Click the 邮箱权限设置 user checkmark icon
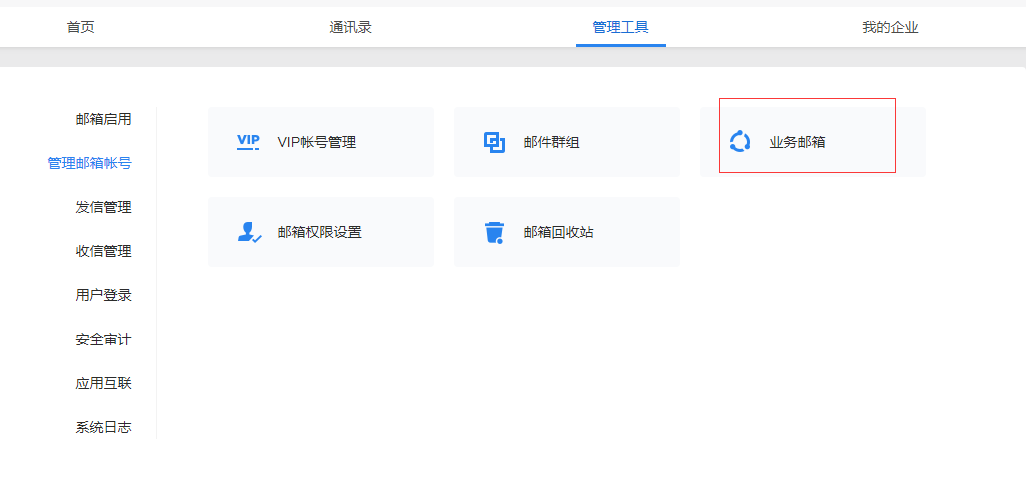The height and width of the screenshot is (483, 1026). pos(248,232)
